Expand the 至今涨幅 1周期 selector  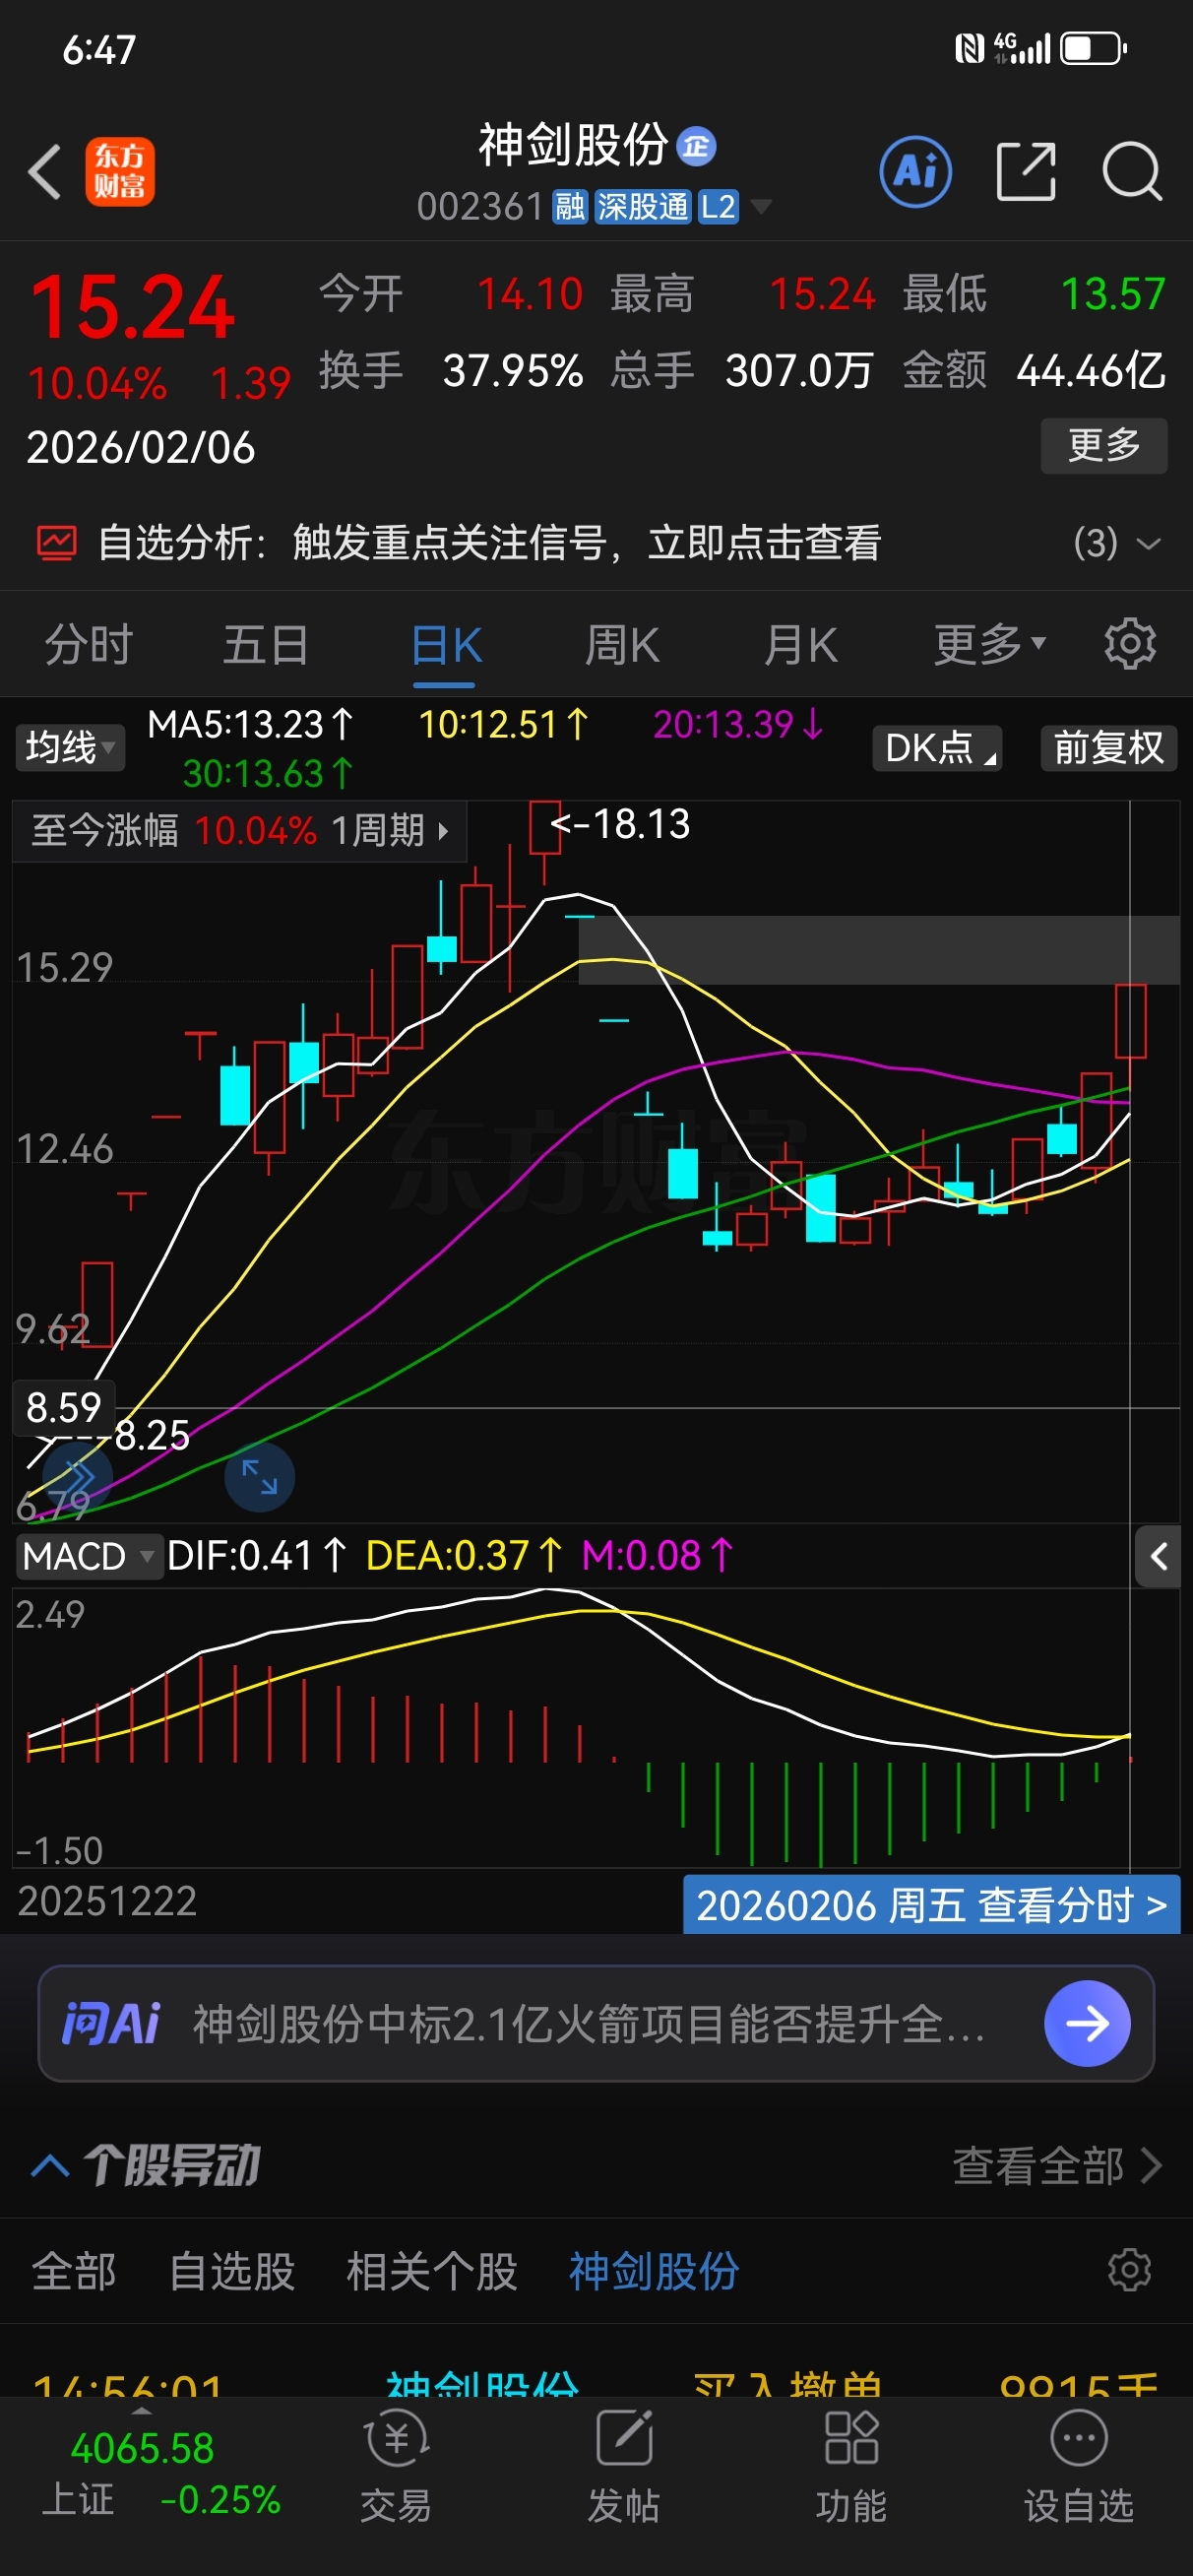[x=240, y=830]
